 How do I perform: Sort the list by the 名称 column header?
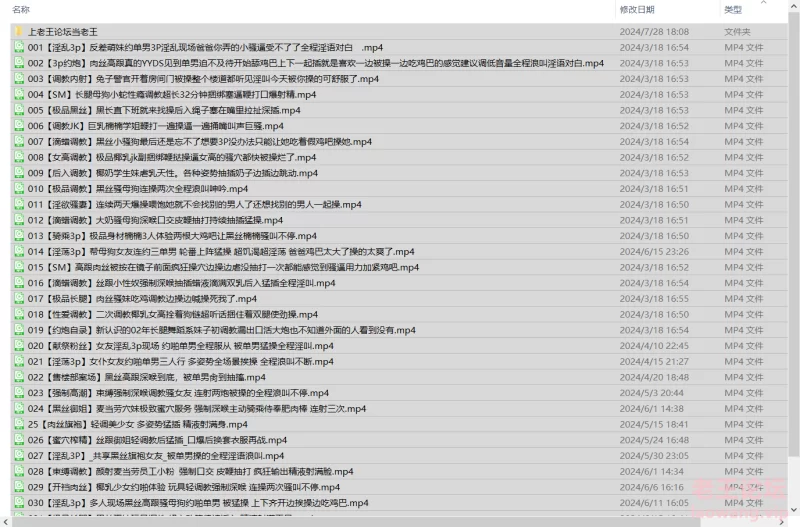[21, 9]
